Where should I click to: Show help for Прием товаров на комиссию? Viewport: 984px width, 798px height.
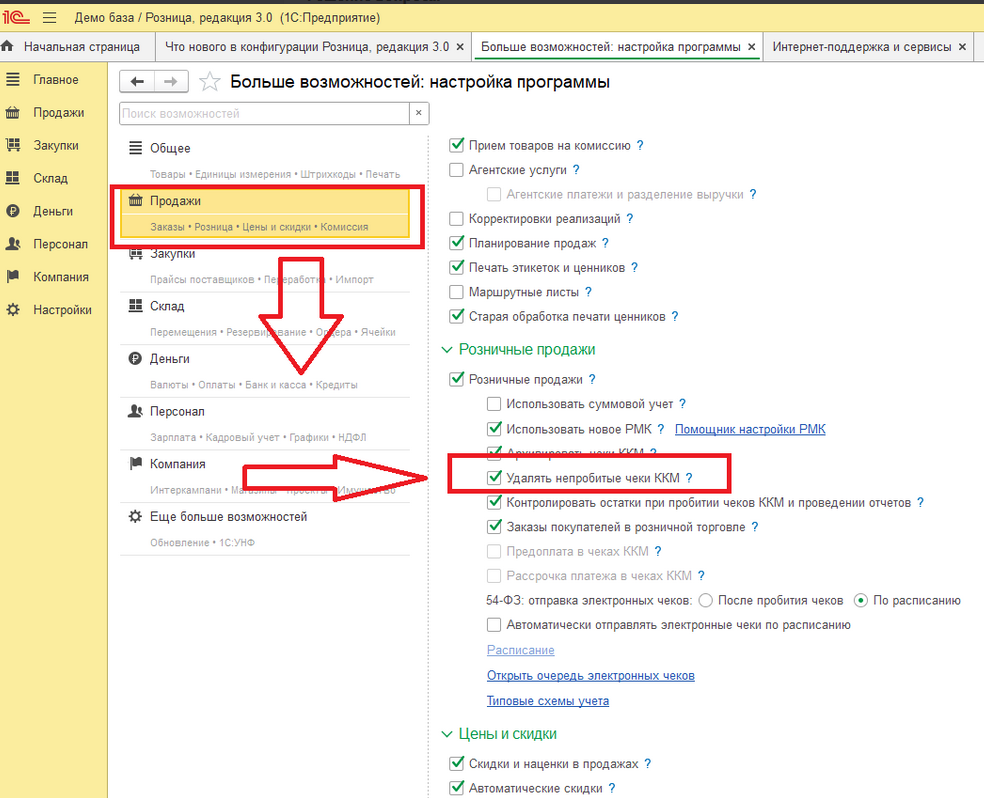coord(639,146)
